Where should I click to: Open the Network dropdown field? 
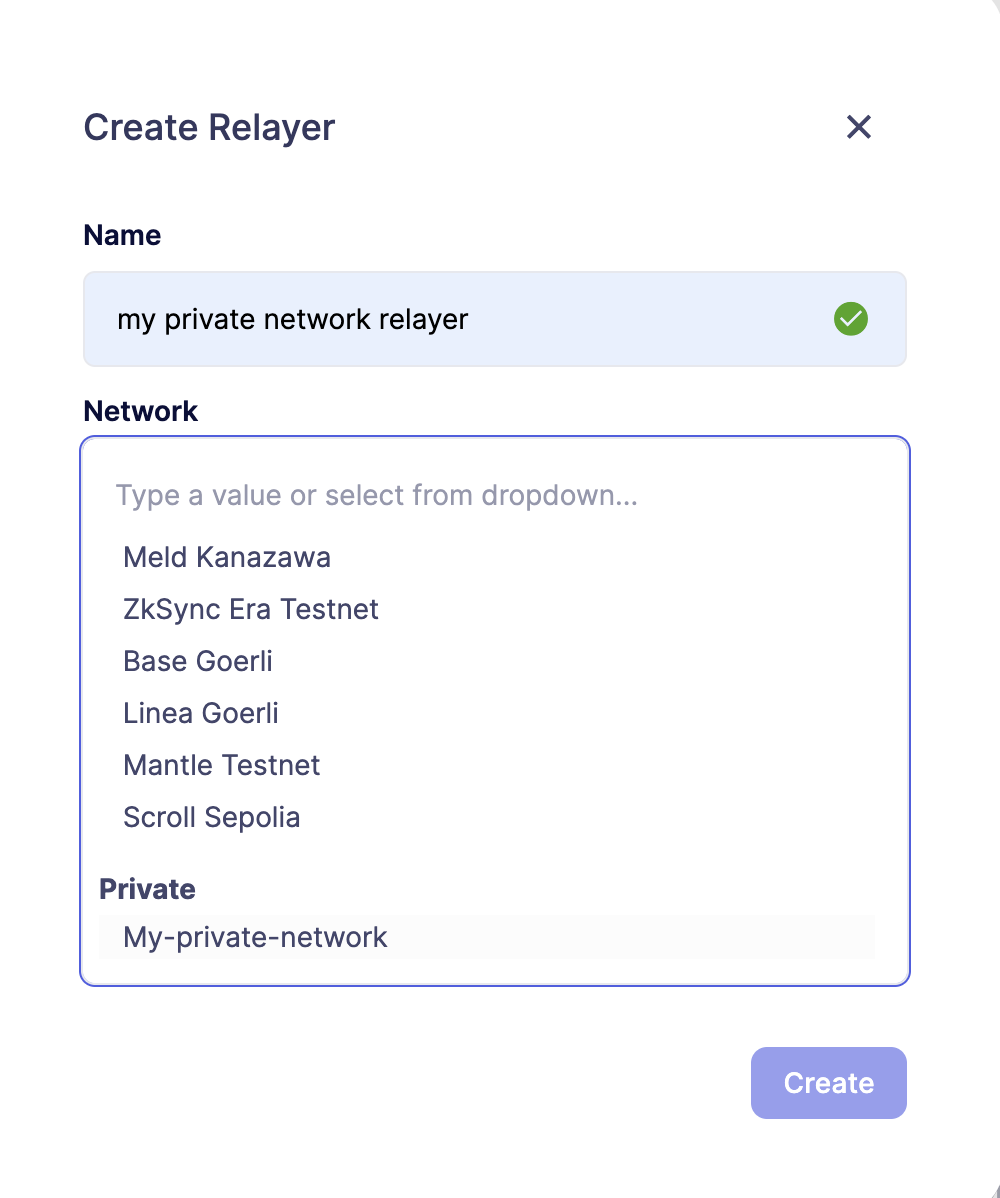tap(495, 495)
